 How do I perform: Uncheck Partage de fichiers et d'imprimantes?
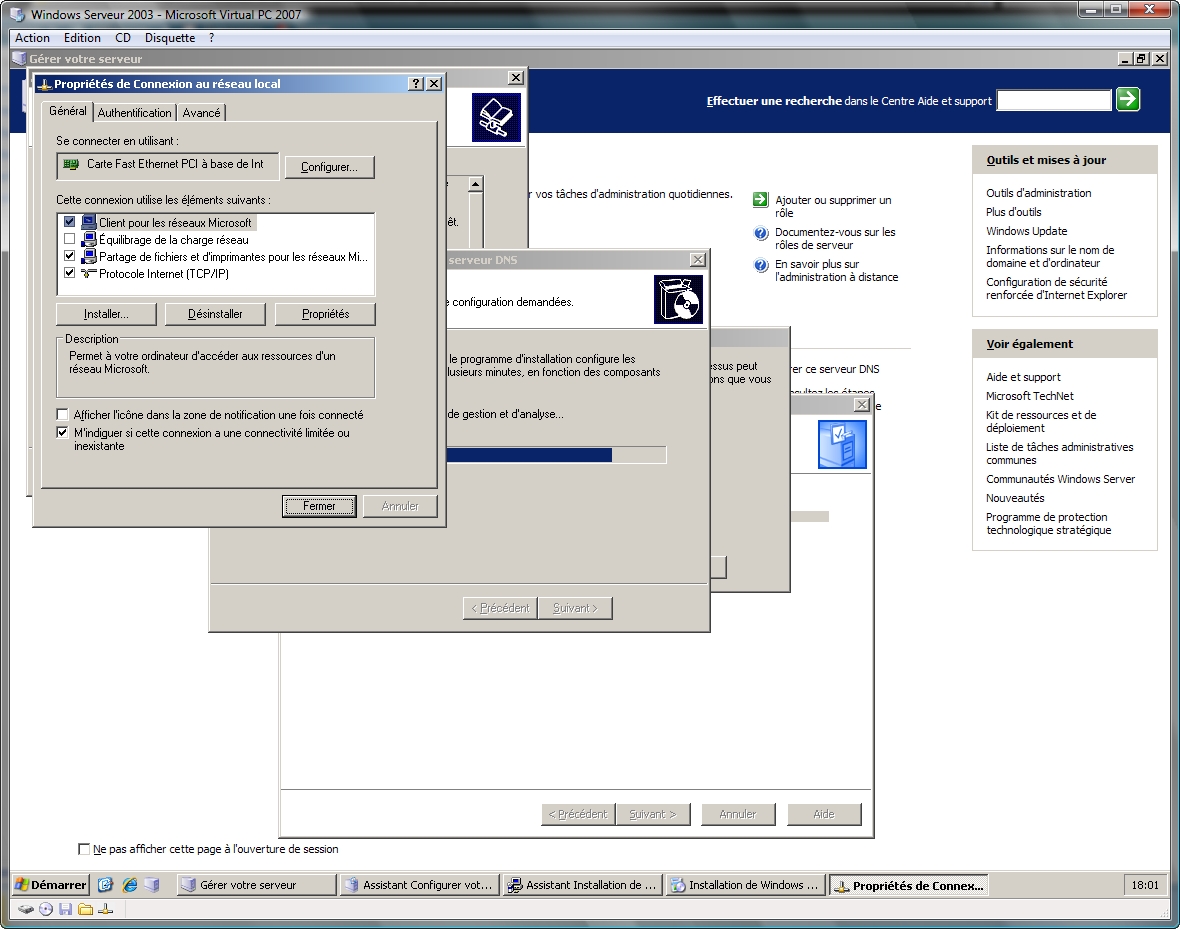pyautogui.click(x=70, y=257)
